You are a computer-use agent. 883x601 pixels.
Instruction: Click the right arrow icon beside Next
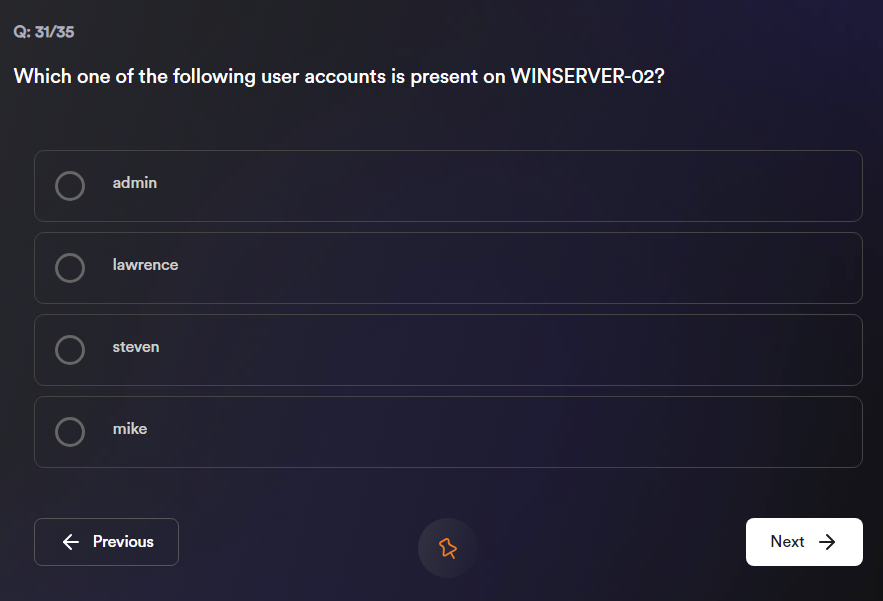click(827, 542)
